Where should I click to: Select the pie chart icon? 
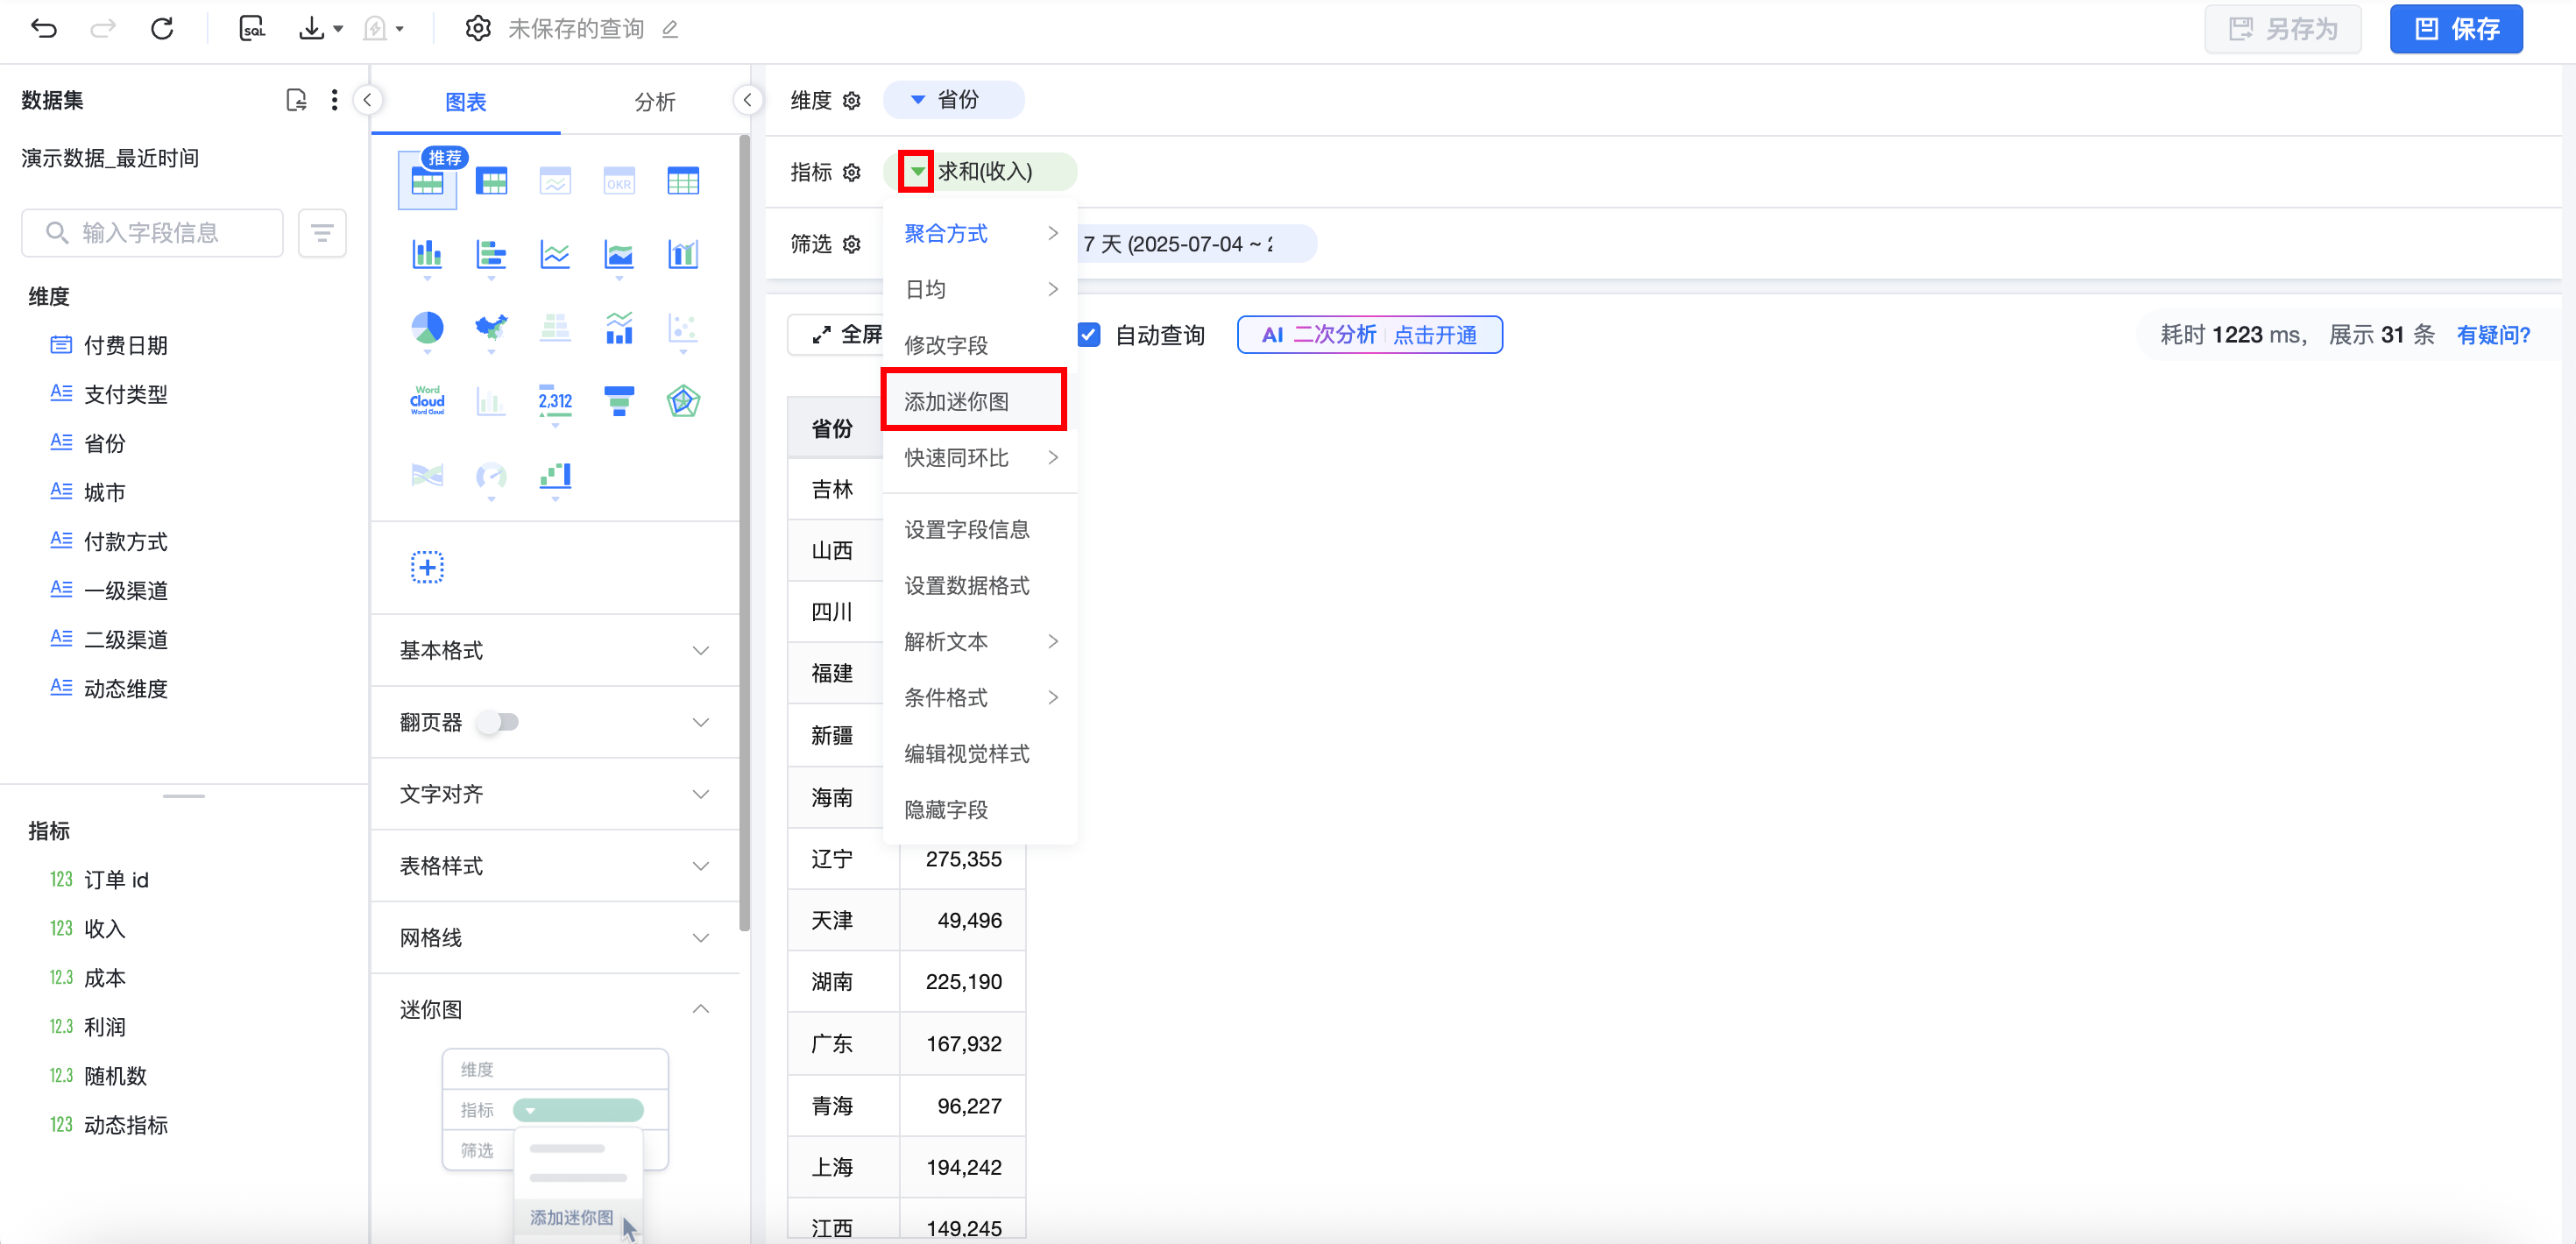pos(427,327)
